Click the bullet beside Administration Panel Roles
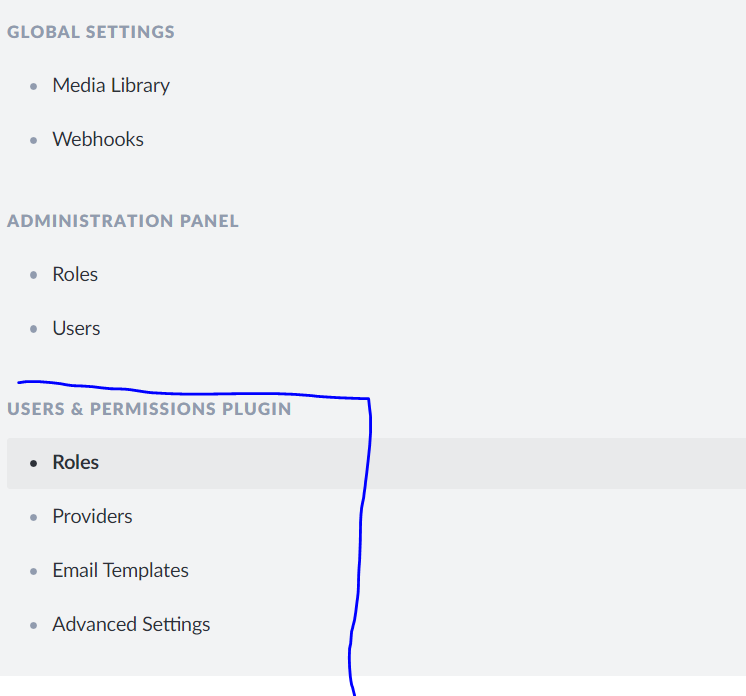 coord(34,275)
